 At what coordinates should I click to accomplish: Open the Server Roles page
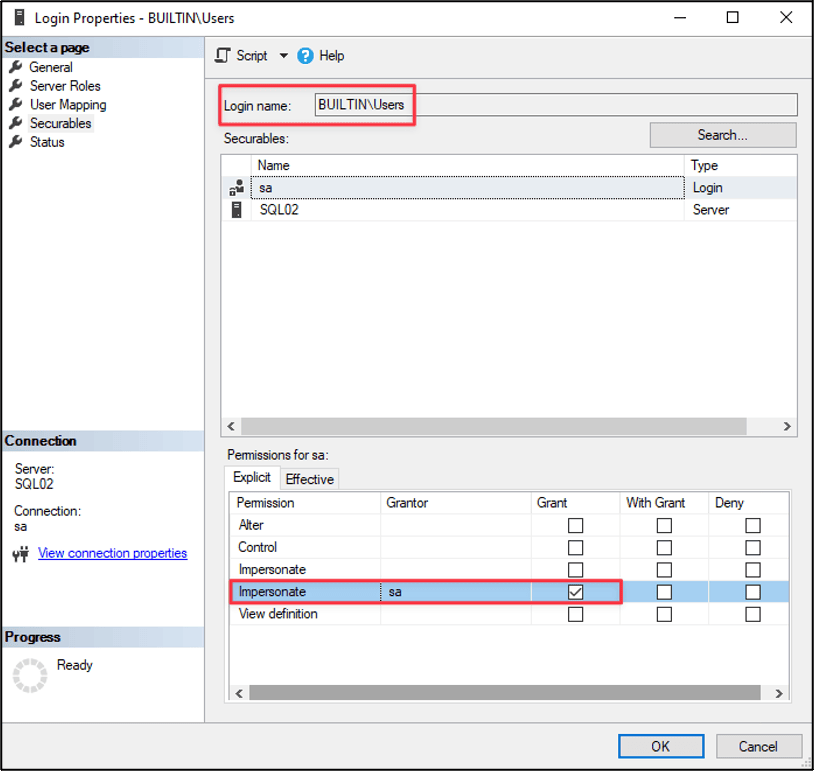[x=65, y=86]
